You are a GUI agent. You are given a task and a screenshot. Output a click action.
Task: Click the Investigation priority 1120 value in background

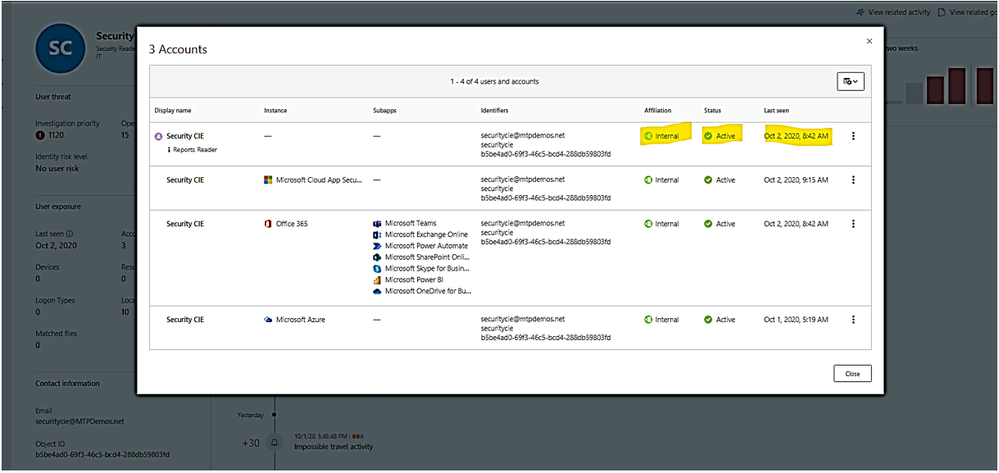54,135
